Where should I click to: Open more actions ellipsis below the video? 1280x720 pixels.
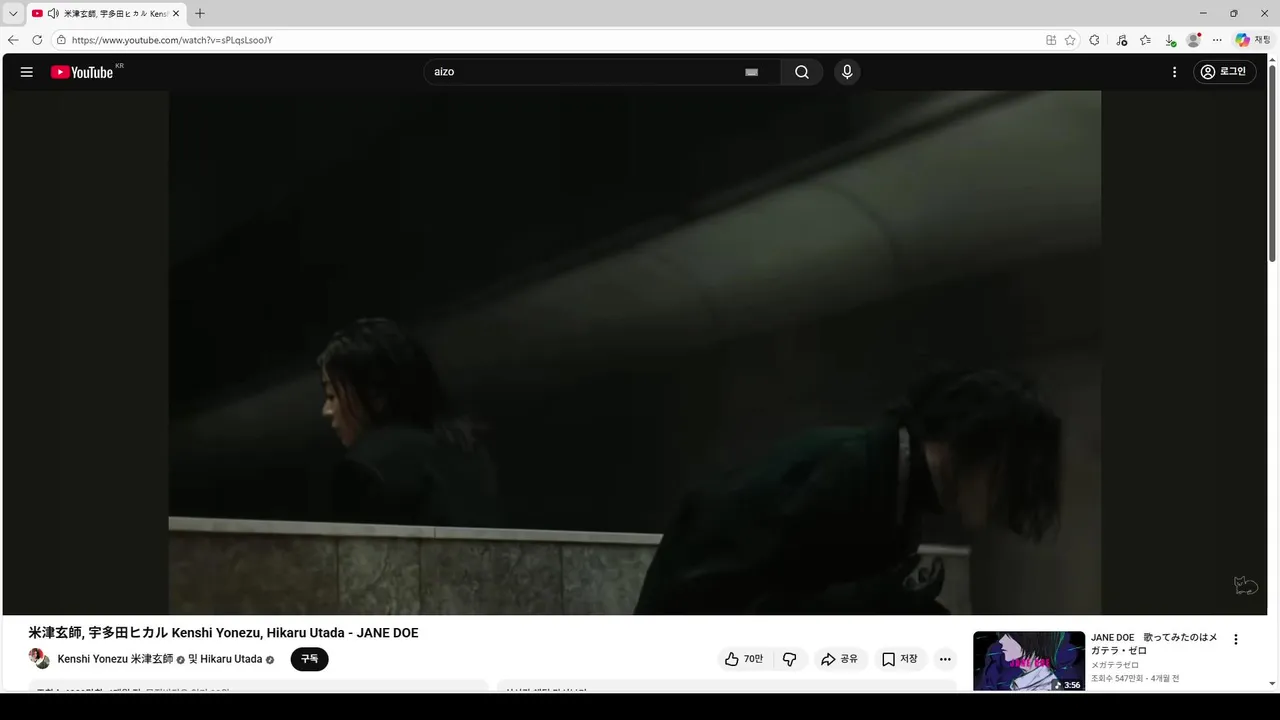[945, 659]
